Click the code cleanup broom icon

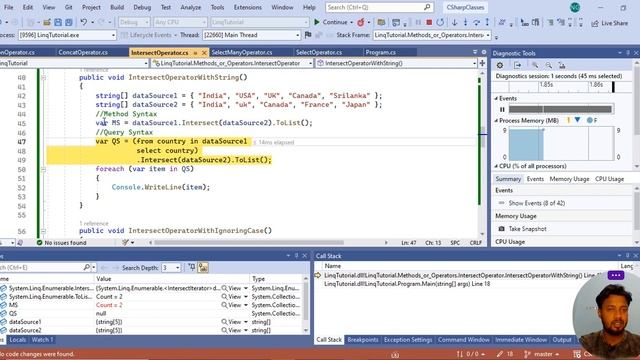[x=126, y=242]
